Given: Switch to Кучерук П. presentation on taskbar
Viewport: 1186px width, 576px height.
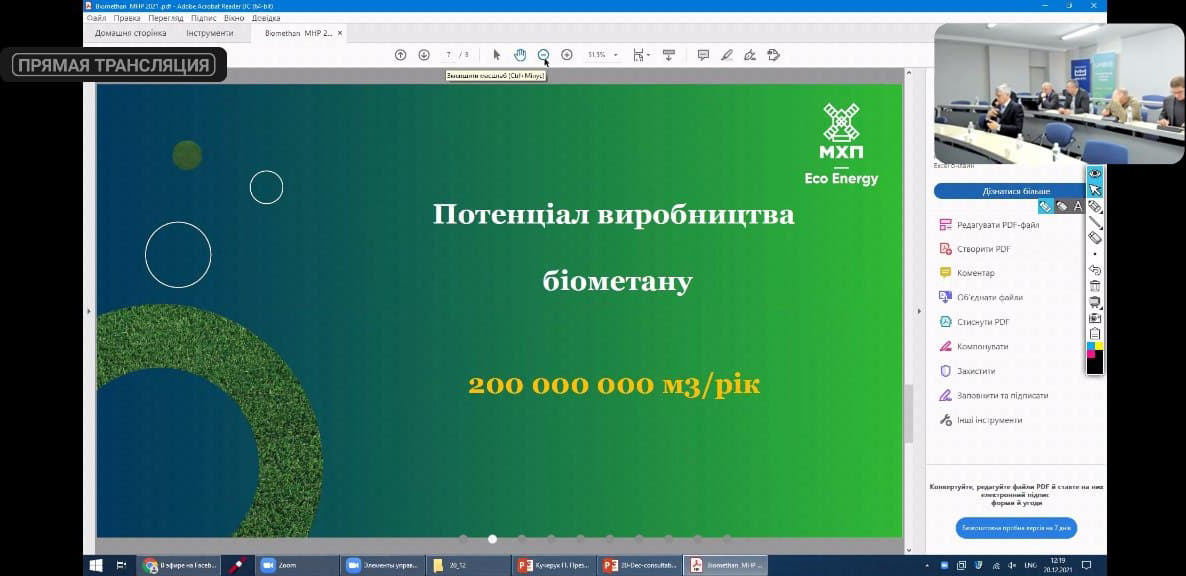Looking at the screenshot, I should pyautogui.click(x=555, y=565).
